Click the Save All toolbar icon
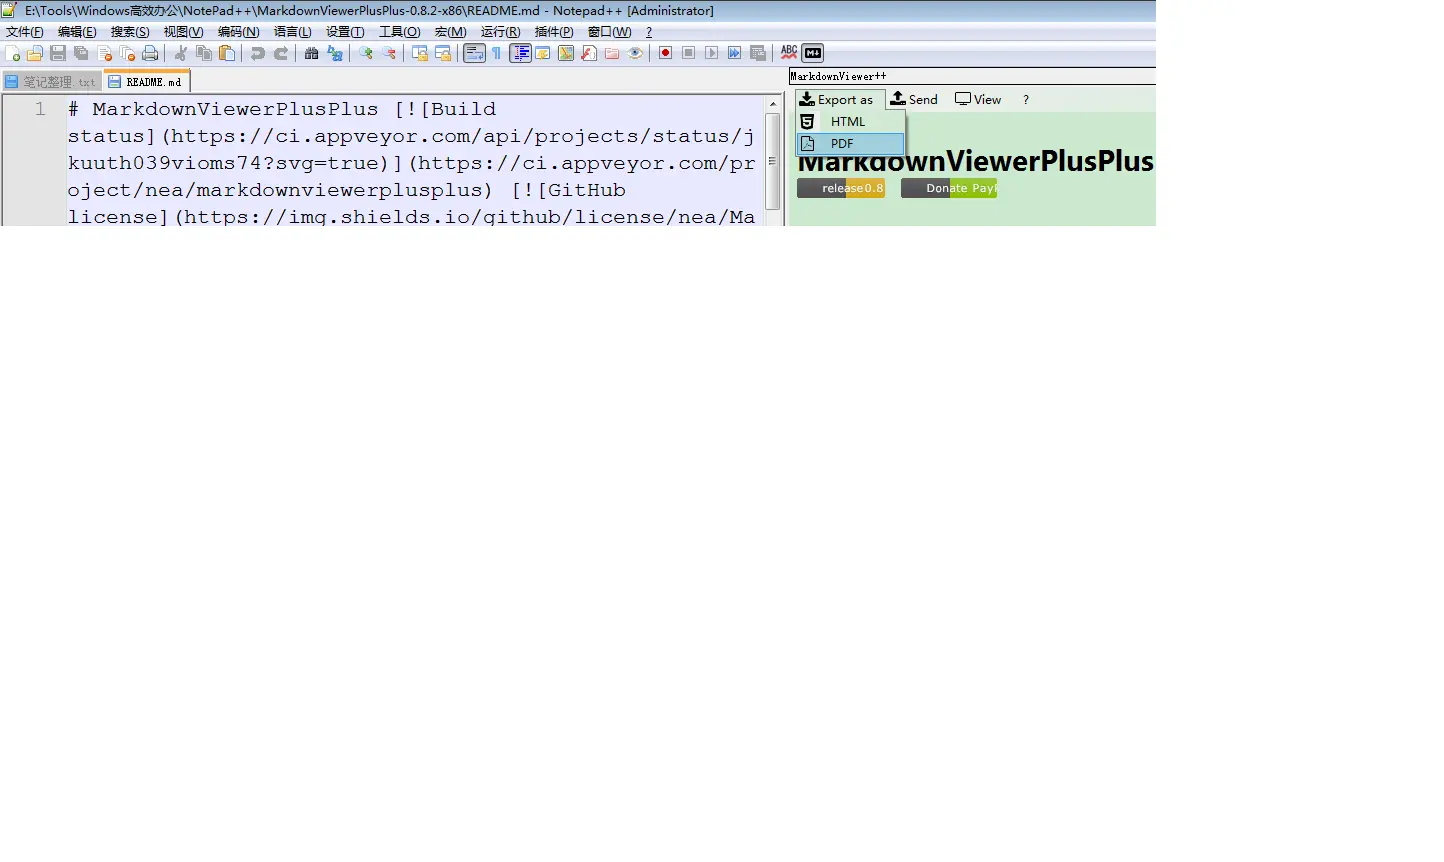1444x862 pixels. 81,53
